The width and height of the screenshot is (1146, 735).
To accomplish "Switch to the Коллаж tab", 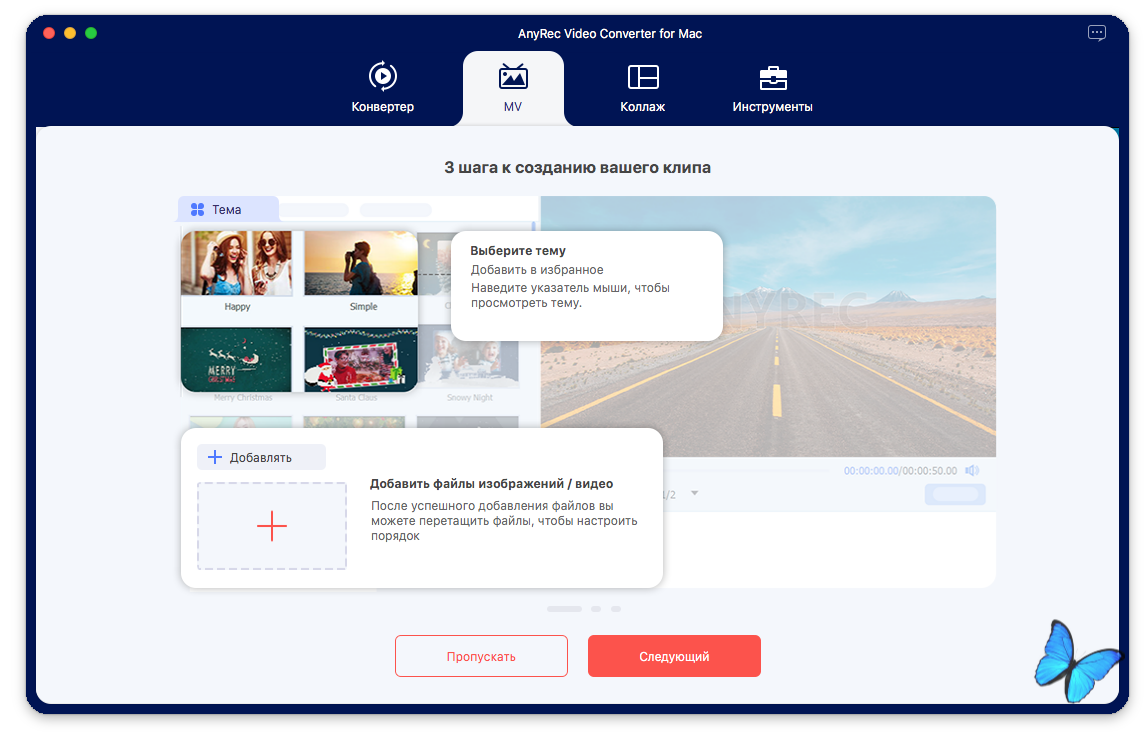I will point(642,88).
